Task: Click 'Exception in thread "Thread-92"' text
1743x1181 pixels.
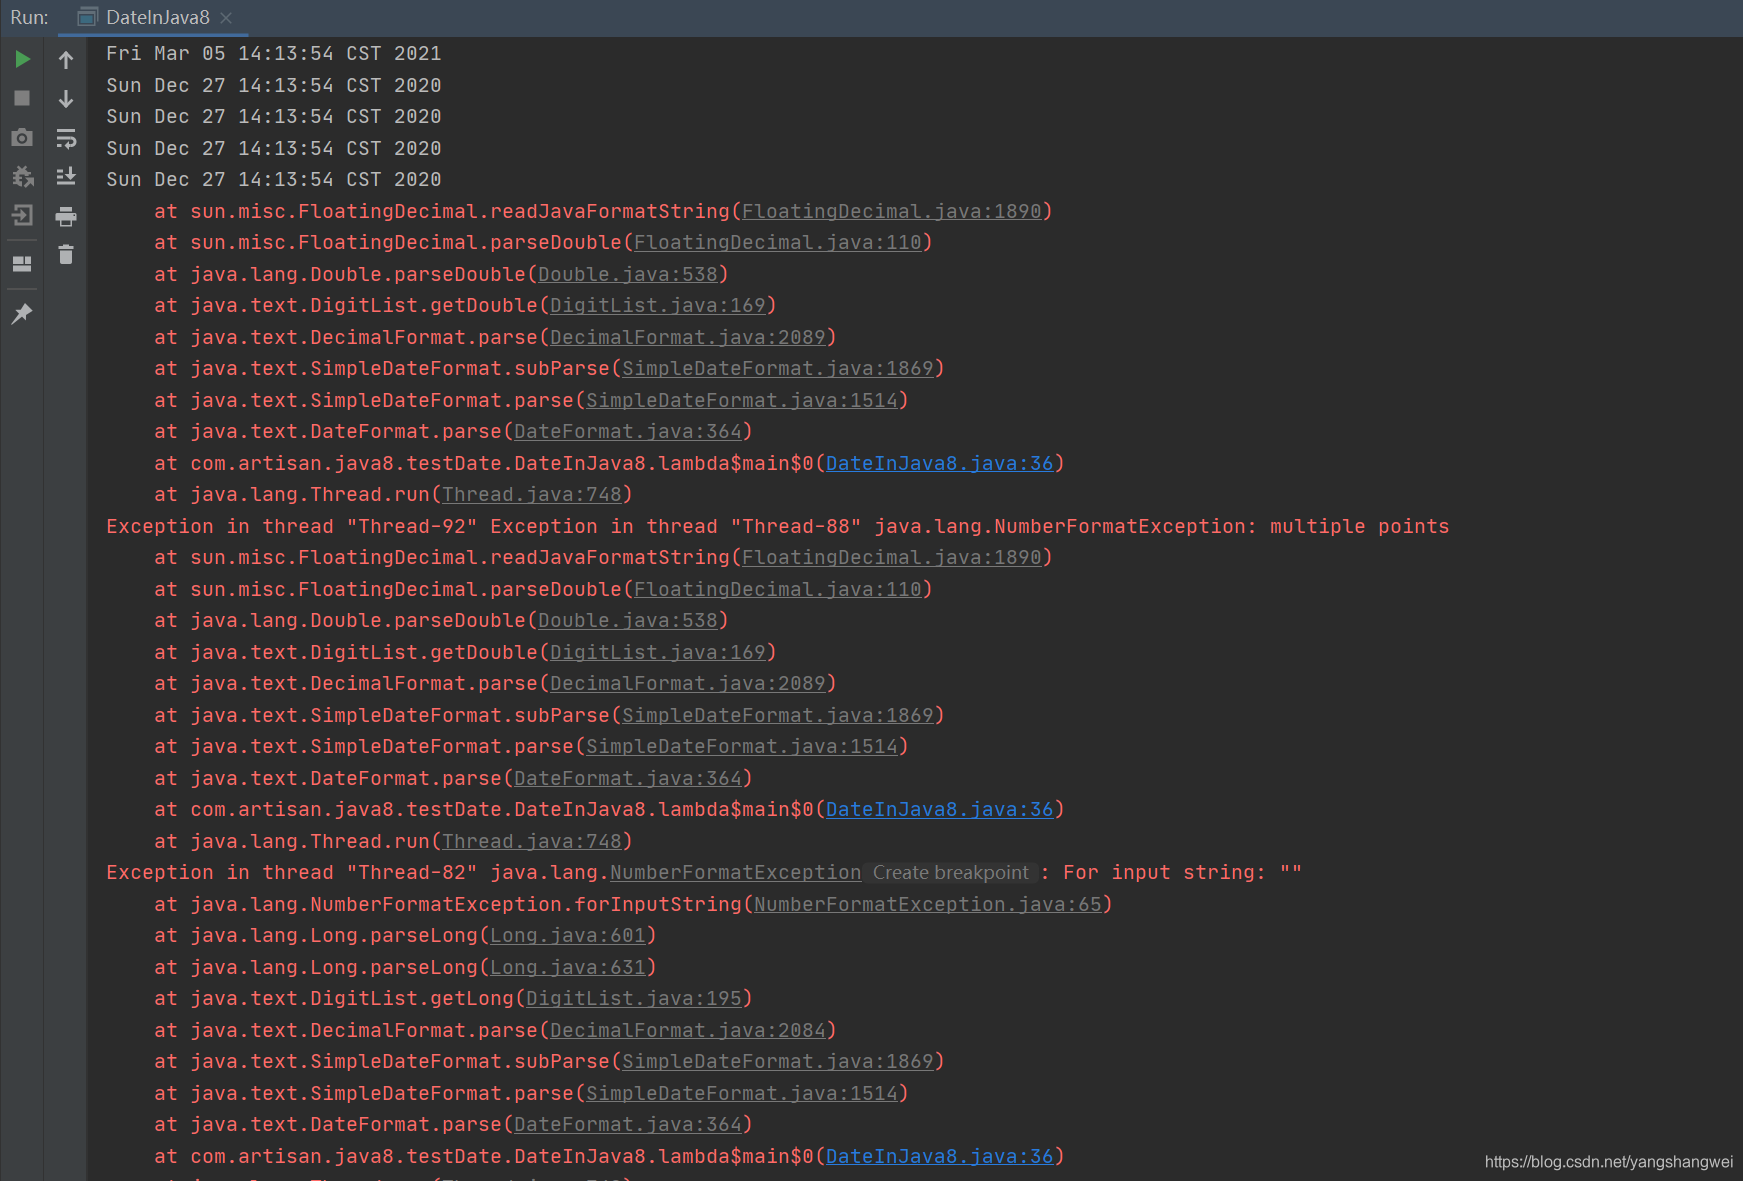Action: click(290, 526)
